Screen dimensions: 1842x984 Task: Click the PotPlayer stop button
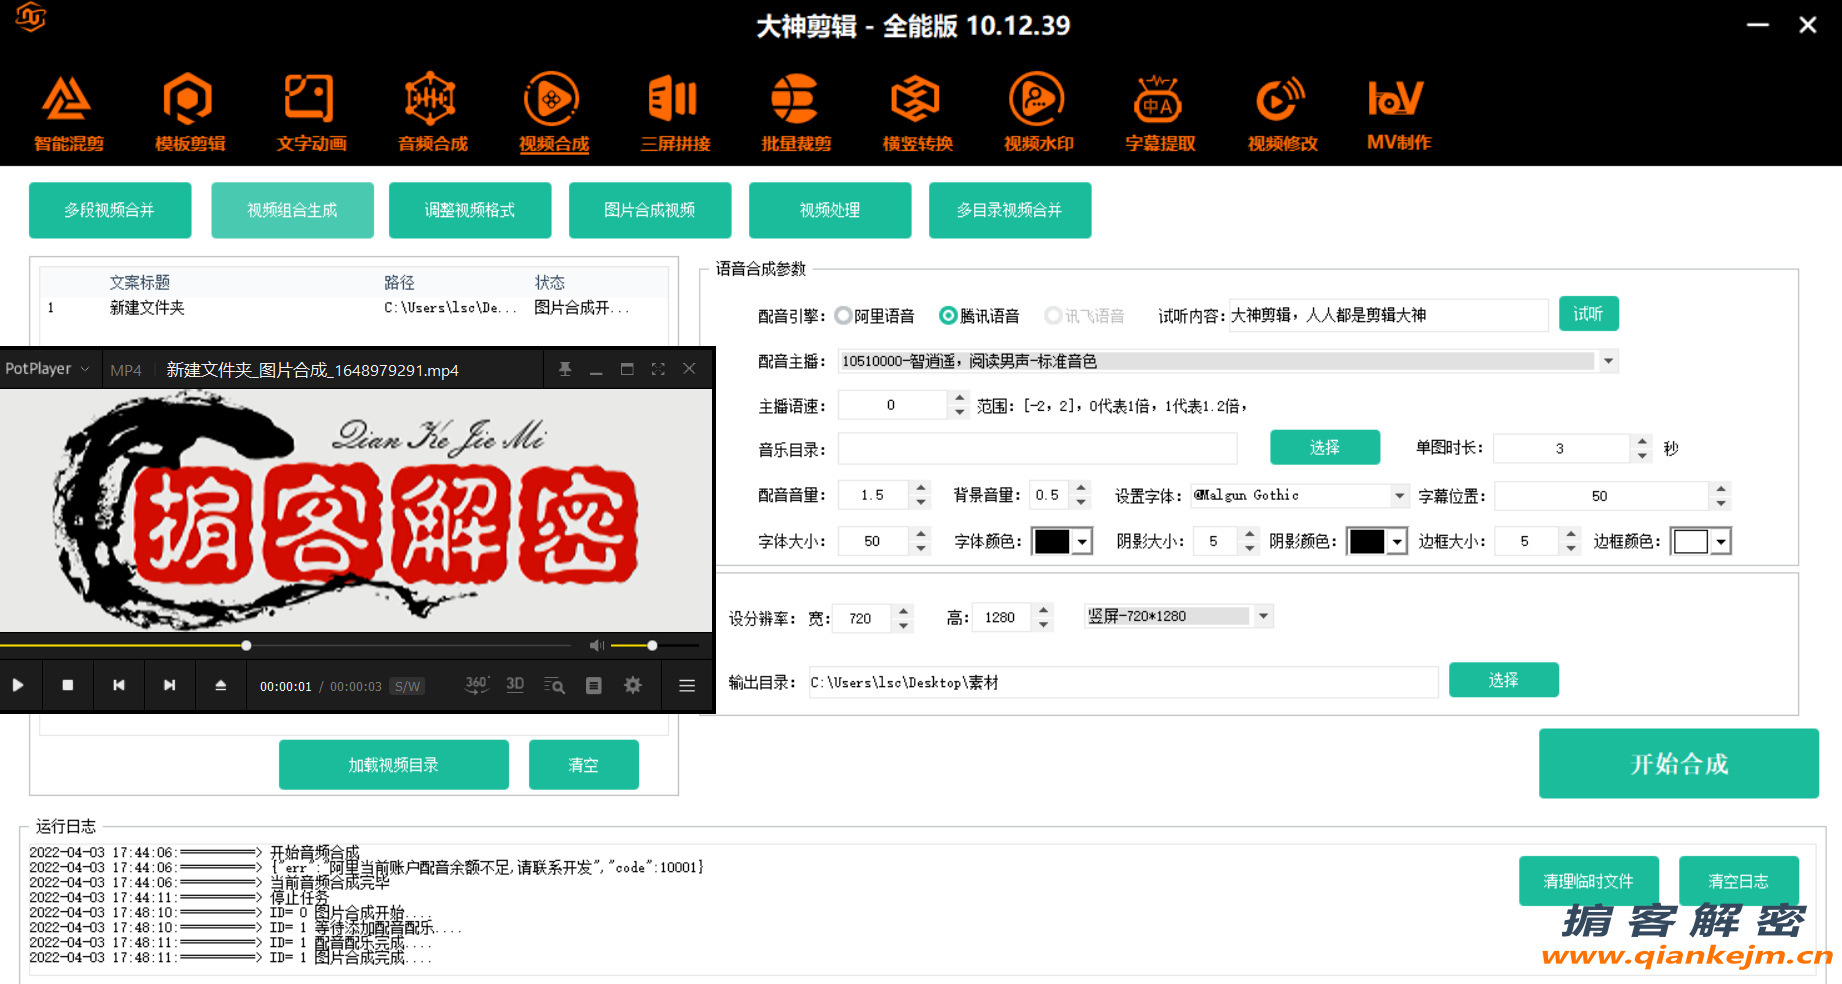[x=68, y=685]
